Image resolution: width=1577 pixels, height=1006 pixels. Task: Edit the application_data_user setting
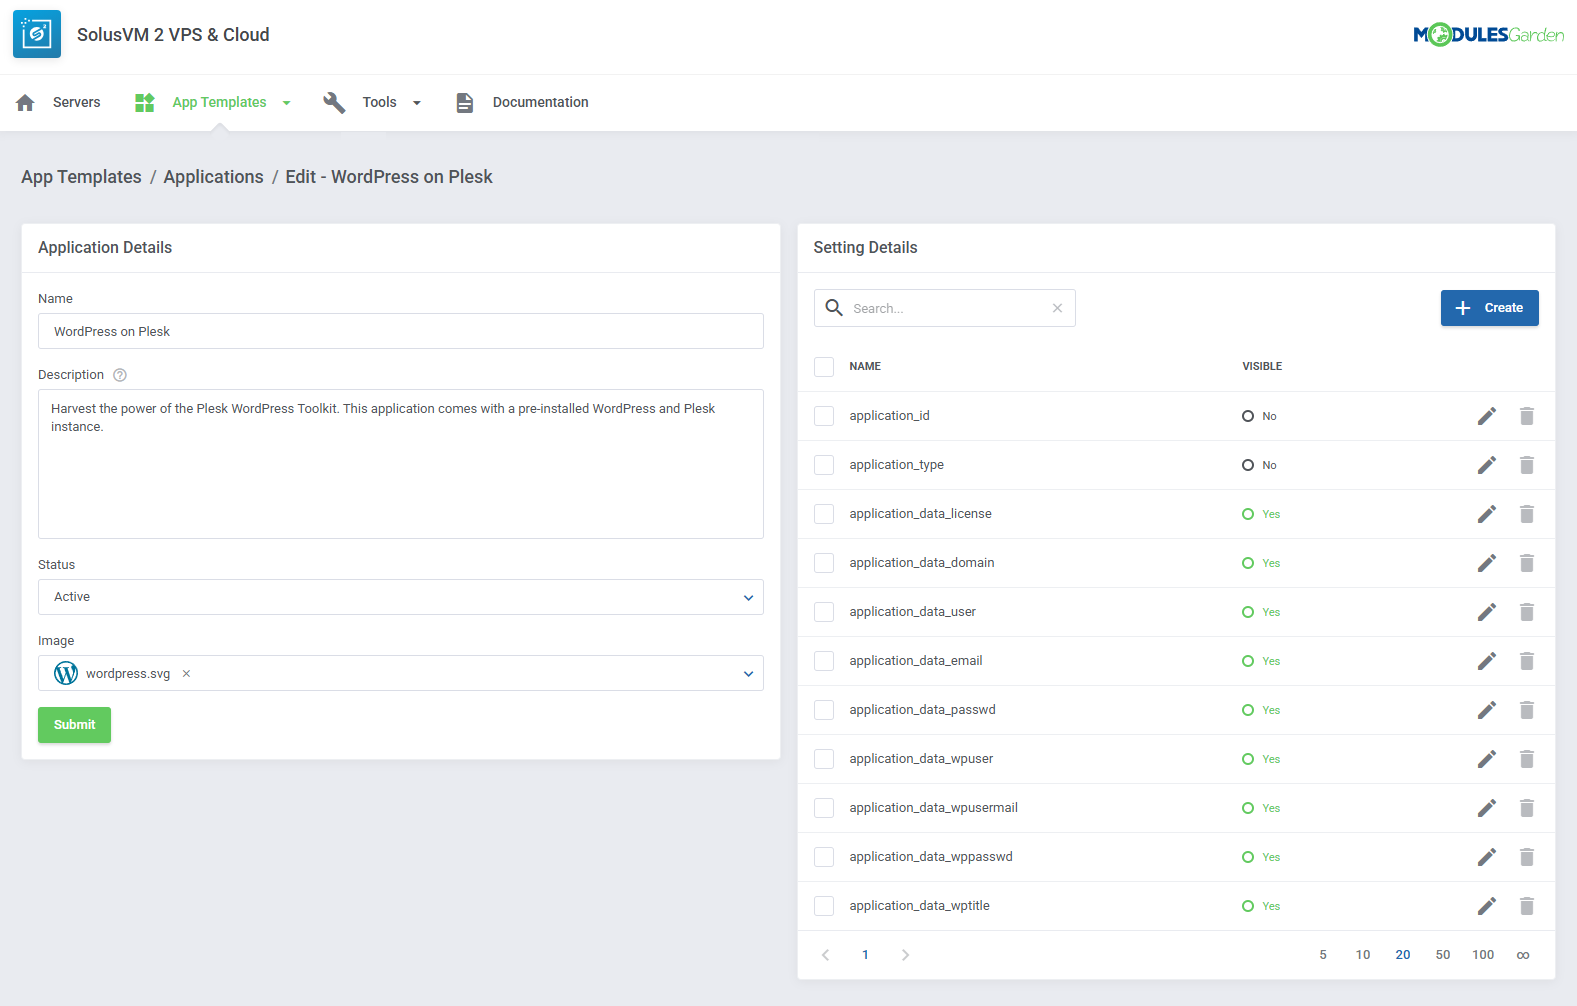(1487, 612)
